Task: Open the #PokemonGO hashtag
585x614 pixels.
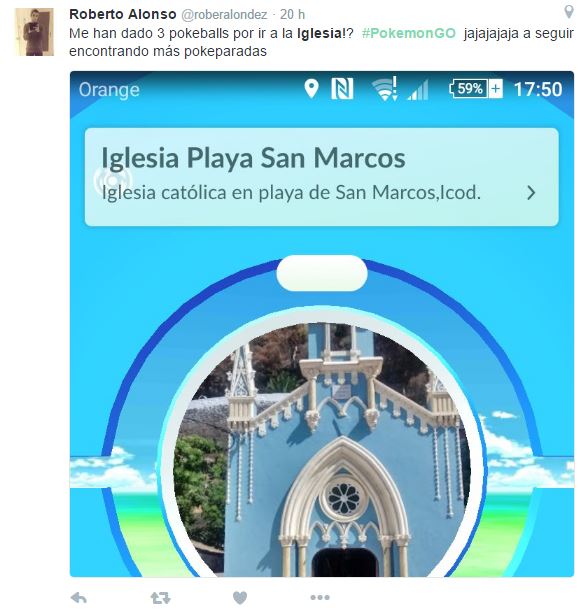Action: pyautogui.click(x=409, y=33)
